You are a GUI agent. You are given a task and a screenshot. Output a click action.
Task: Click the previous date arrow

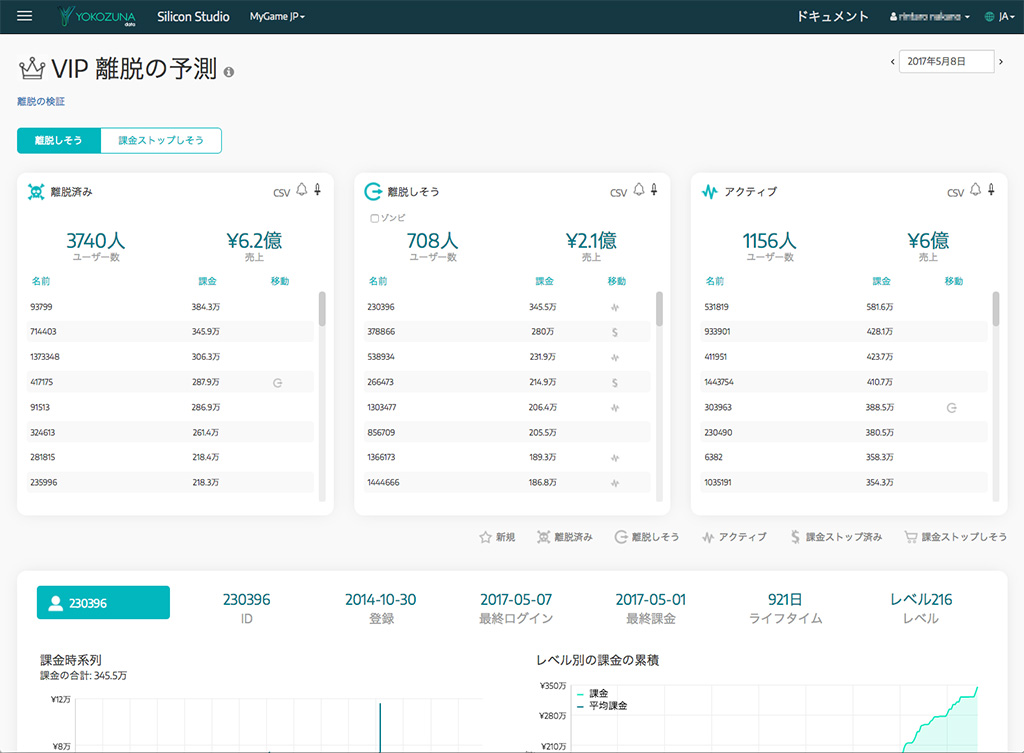click(x=892, y=62)
